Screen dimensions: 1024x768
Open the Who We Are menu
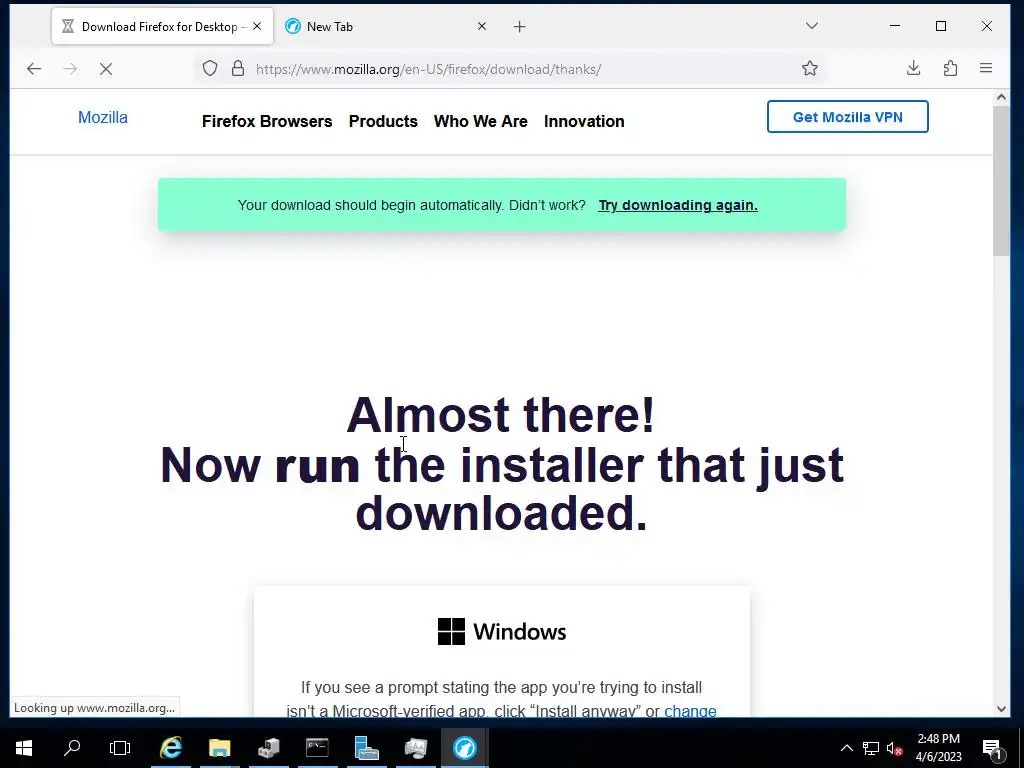click(x=481, y=121)
